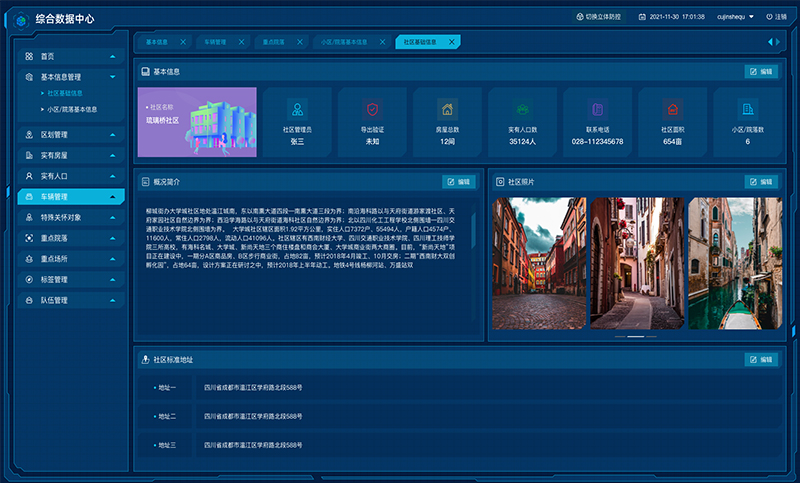Open the narrow alley with flowers photo

point(637,263)
